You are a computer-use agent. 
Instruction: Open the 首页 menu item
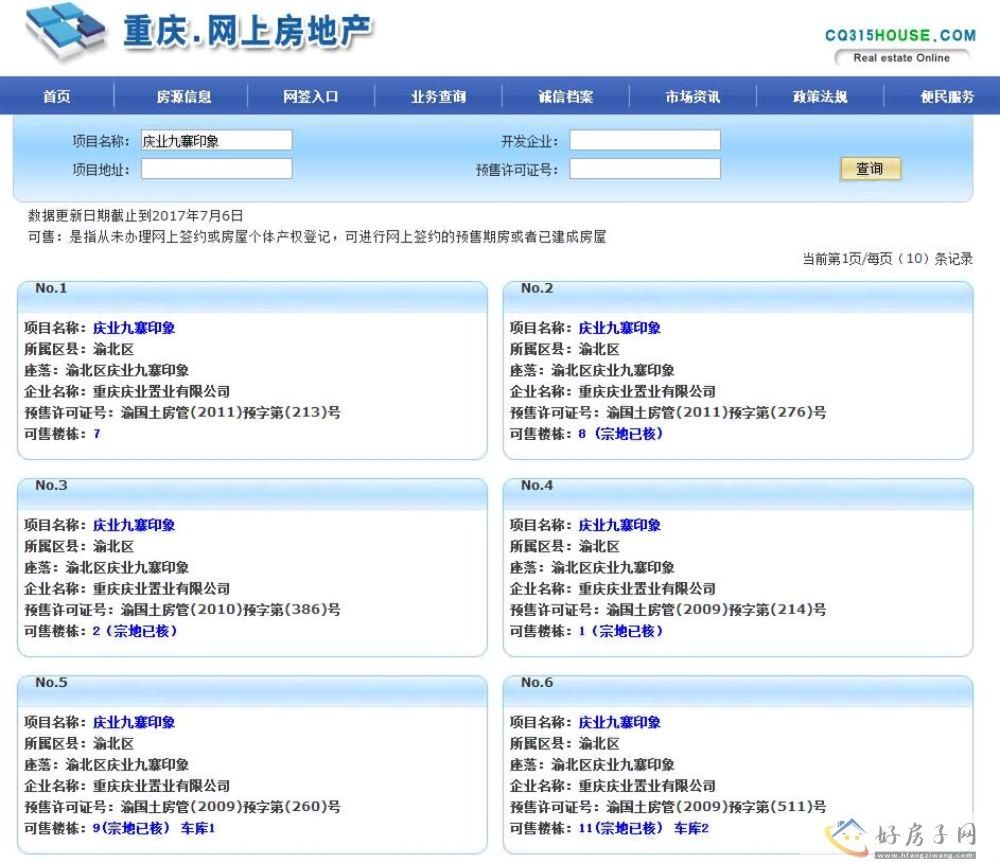57,96
